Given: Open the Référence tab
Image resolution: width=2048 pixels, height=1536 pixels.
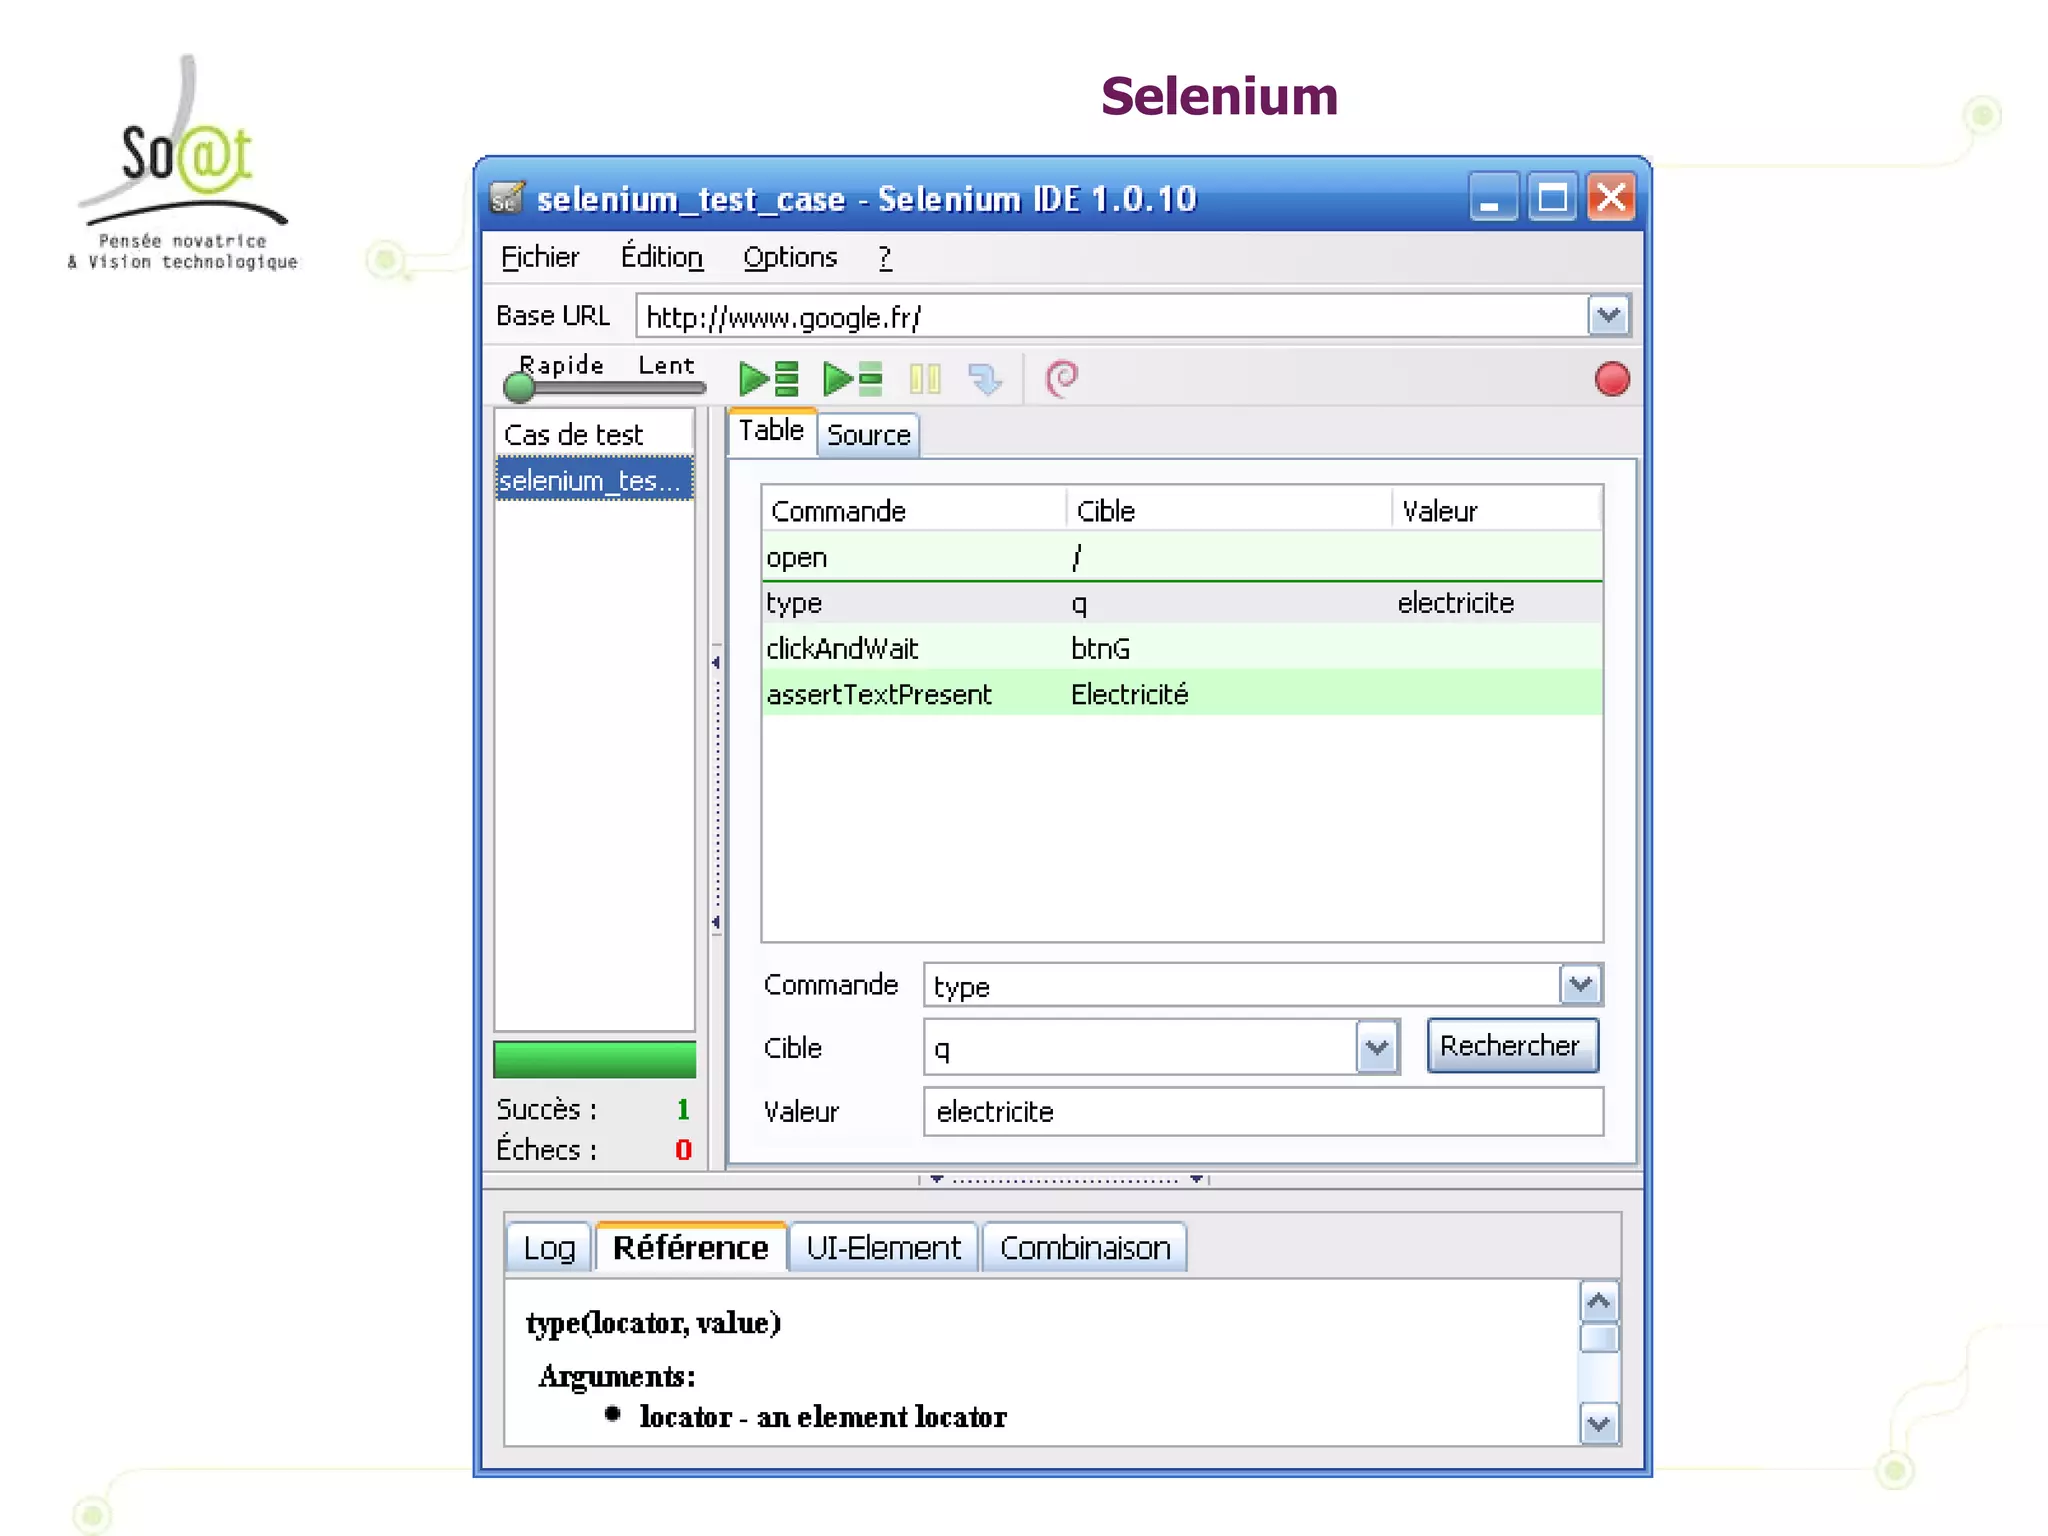Looking at the screenshot, I should pyautogui.click(x=691, y=1247).
